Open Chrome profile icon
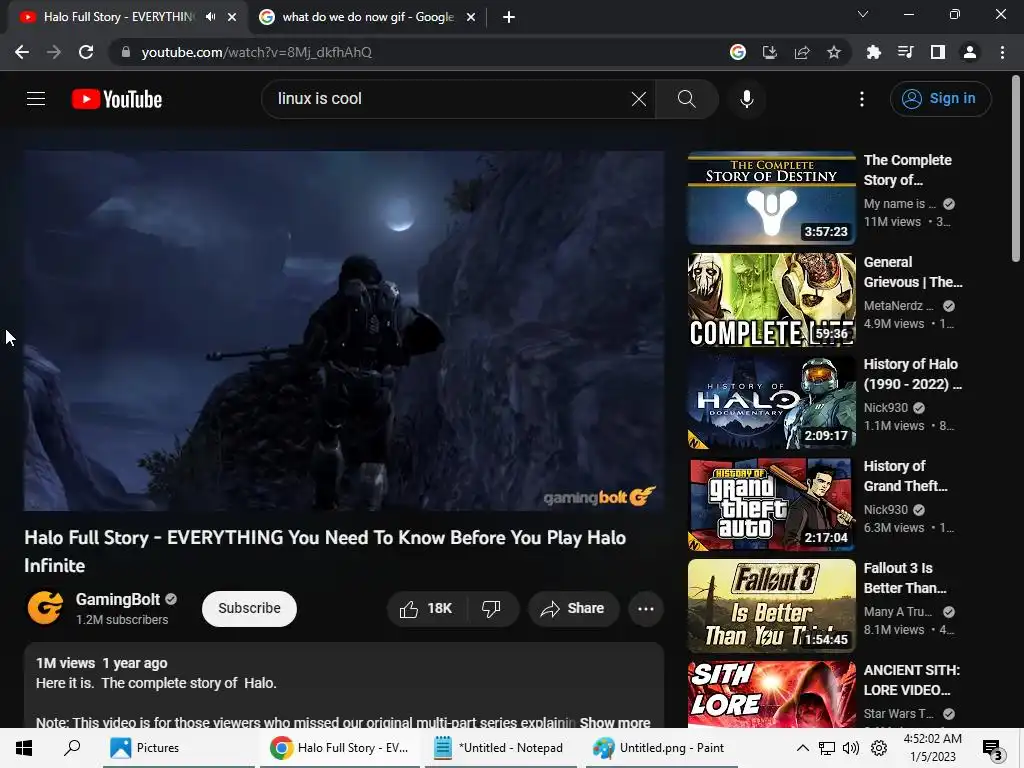Screen dimensions: 1024x768 pos(970,52)
